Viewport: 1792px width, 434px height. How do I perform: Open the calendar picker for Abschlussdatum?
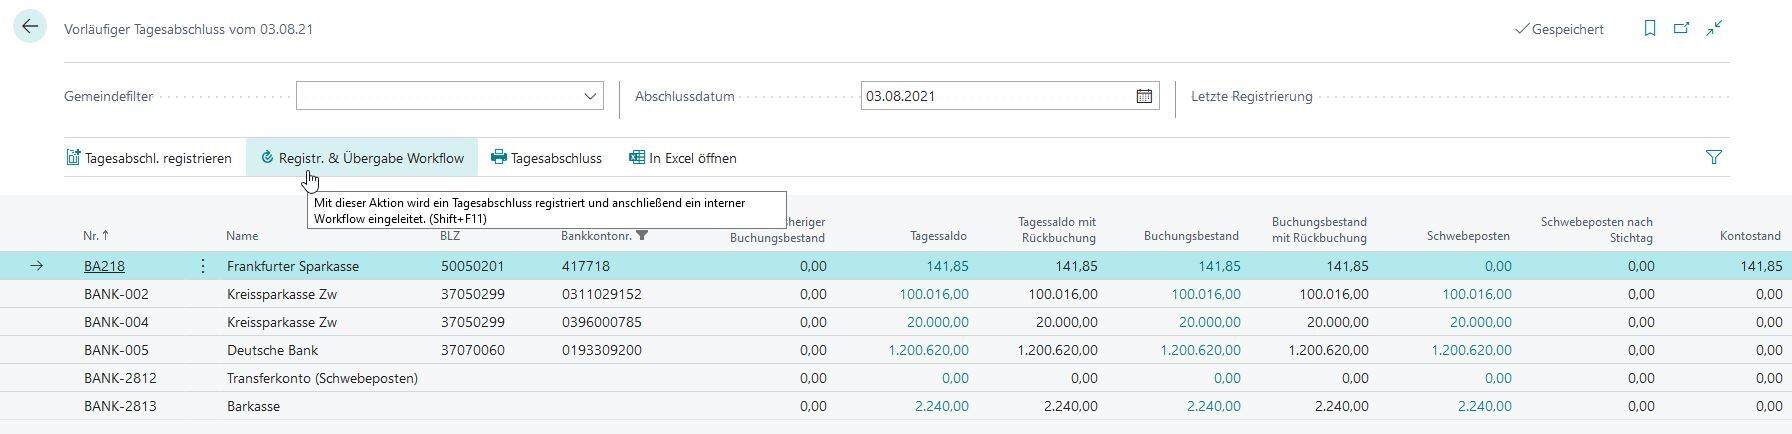(1144, 97)
